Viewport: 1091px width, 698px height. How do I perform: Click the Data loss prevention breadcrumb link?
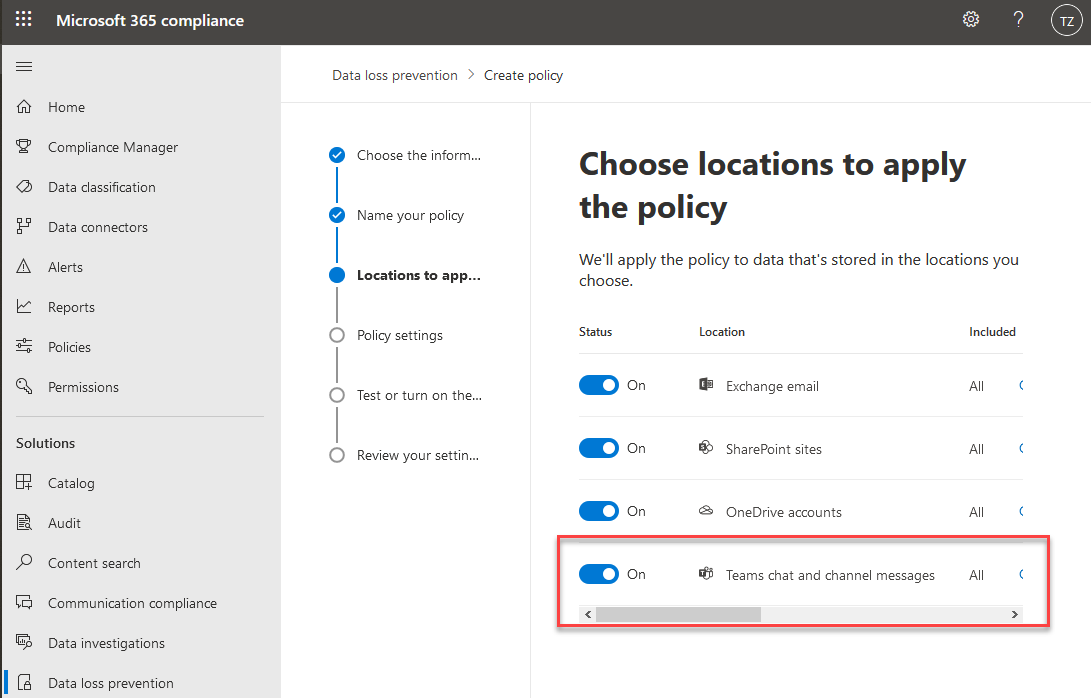pyautogui.click(x=394, y=75)
